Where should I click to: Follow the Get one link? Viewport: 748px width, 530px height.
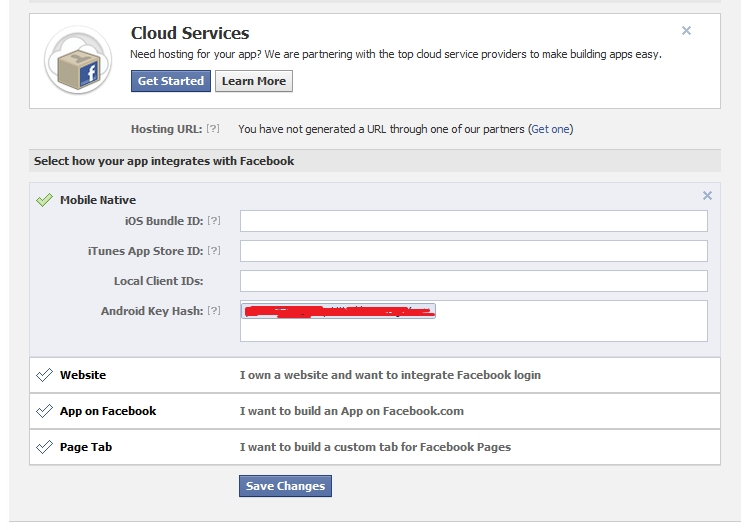(x=550, y=129)
